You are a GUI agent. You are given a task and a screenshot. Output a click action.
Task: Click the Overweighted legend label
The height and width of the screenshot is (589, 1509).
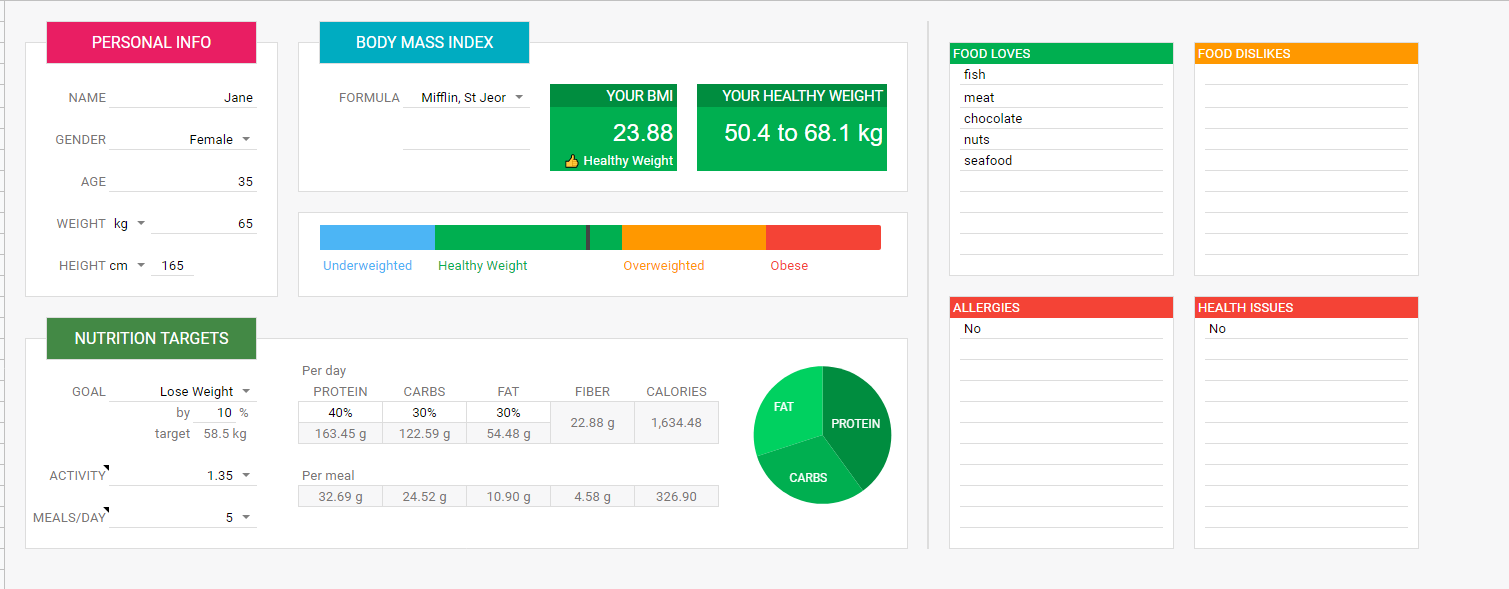pos(663,266)
